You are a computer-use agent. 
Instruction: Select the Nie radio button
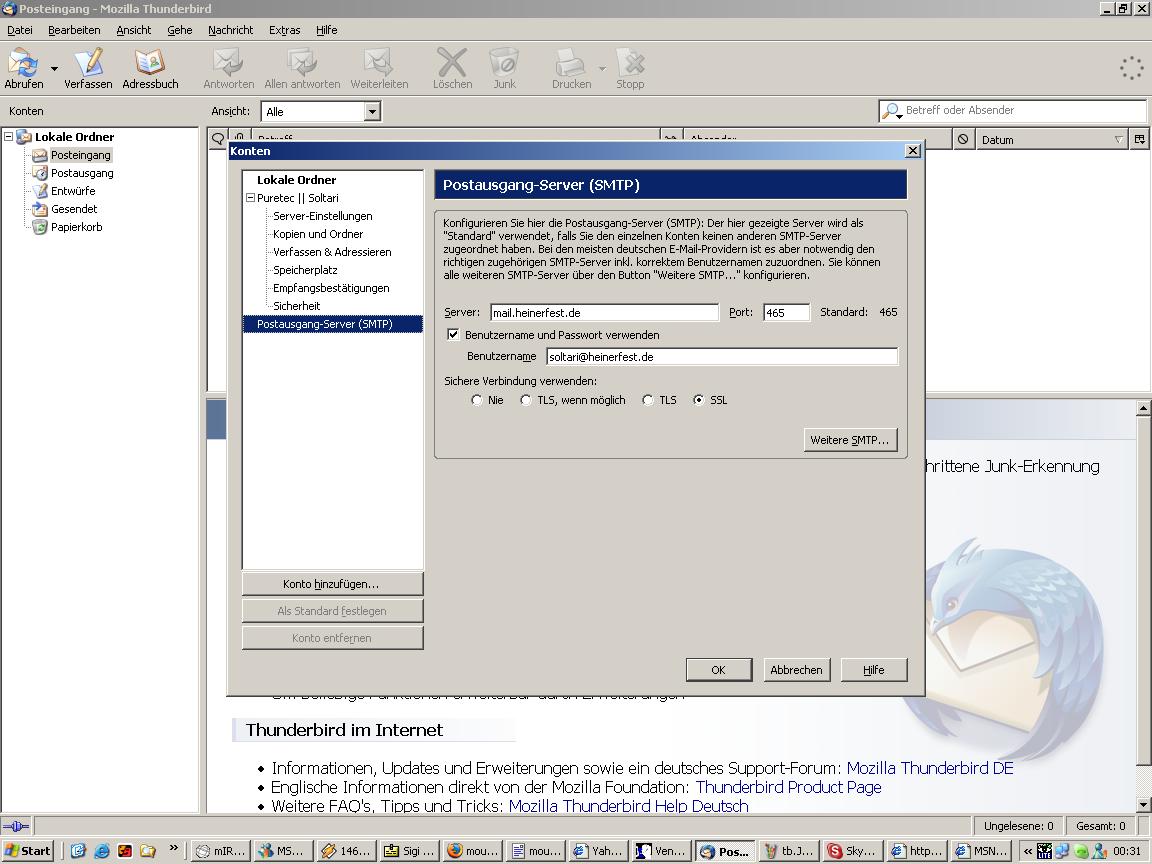coord(477,400)
